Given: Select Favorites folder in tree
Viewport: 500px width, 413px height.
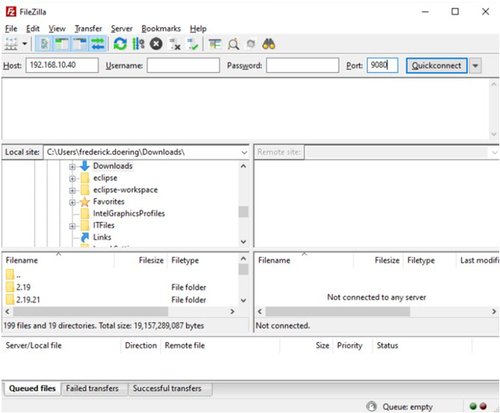Looking at the screenshot, I should [109, 201].
